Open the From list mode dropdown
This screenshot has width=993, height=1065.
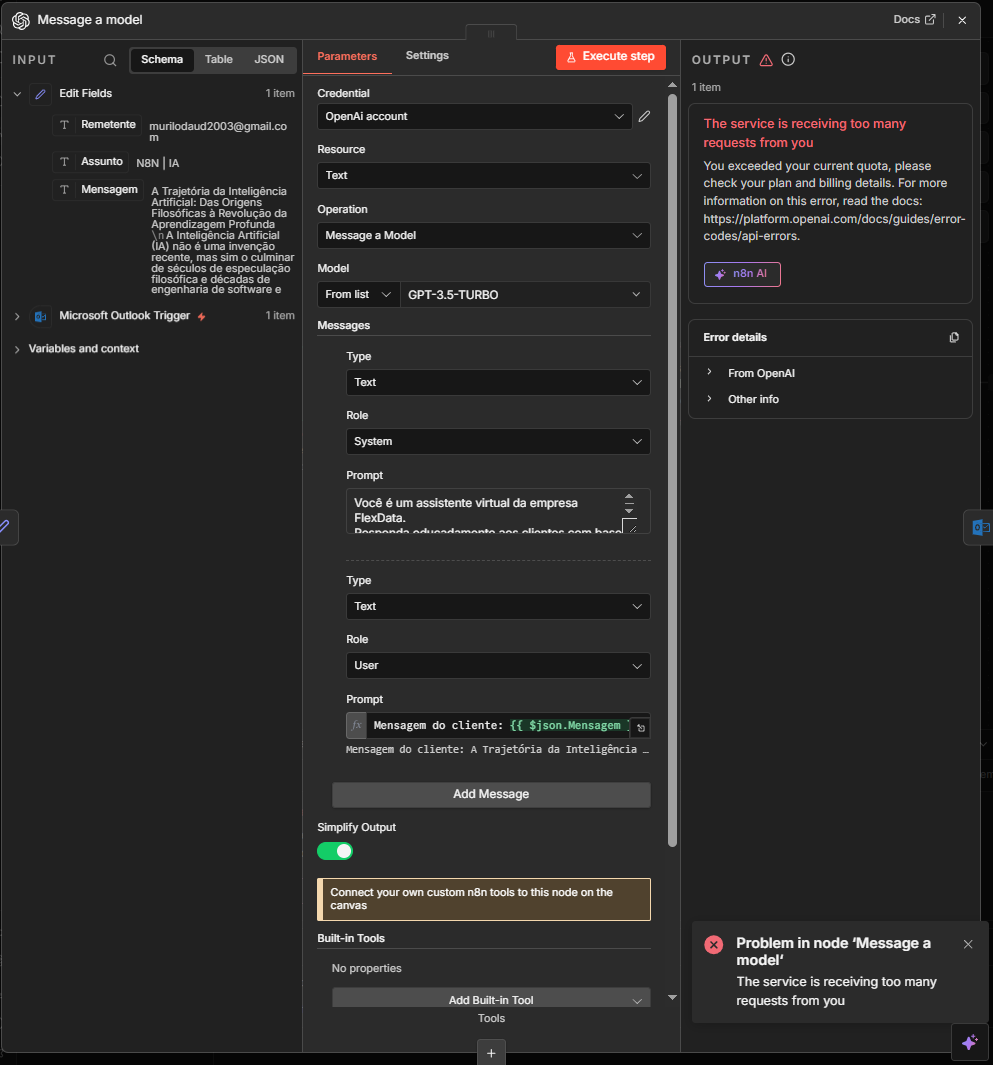pyautogui.click(x=359, y=295)
